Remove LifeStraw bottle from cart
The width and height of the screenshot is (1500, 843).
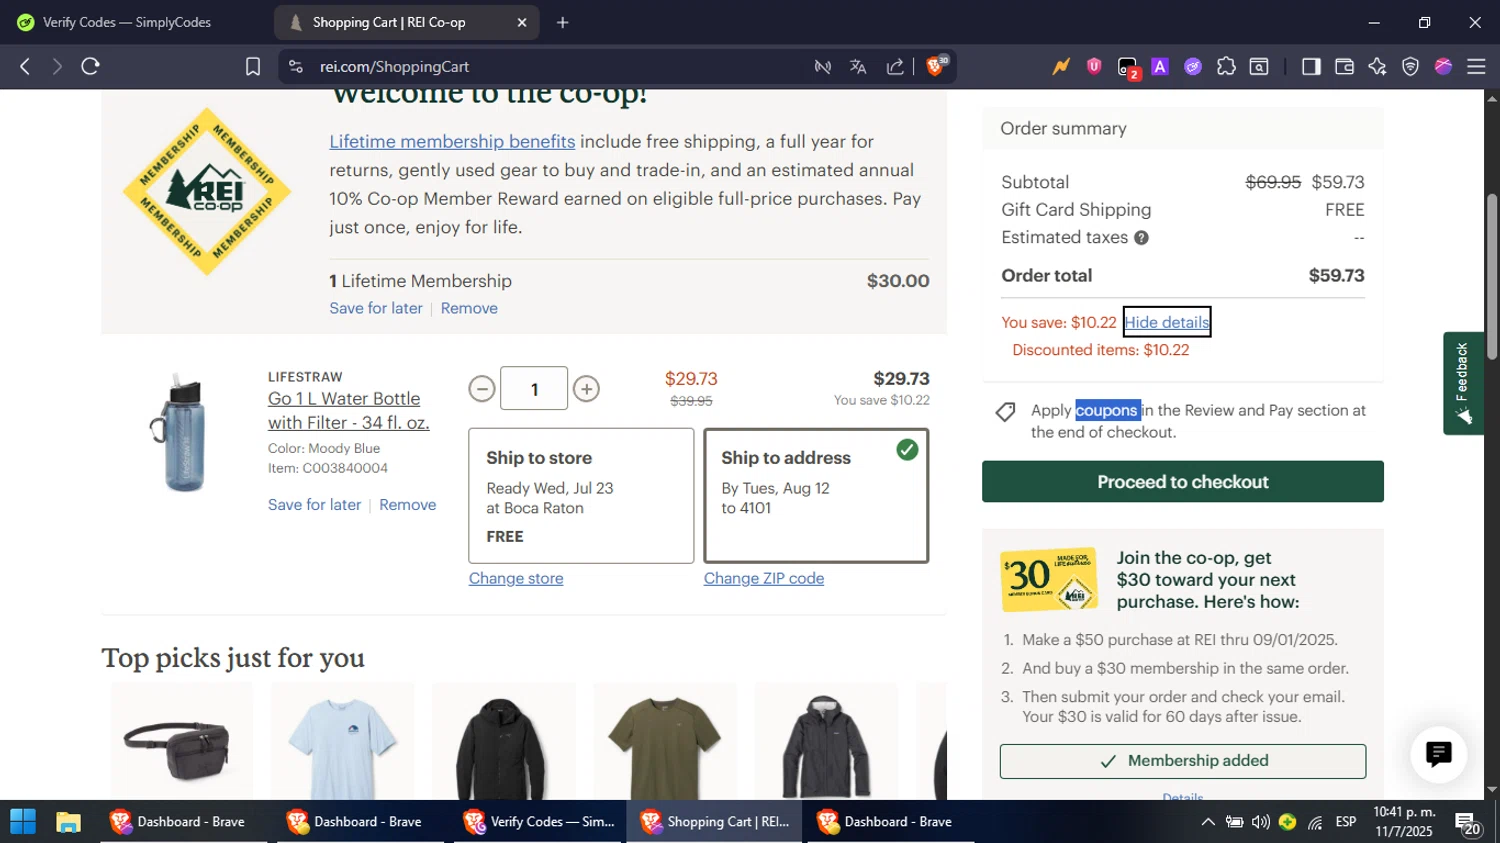pos(407,505)
